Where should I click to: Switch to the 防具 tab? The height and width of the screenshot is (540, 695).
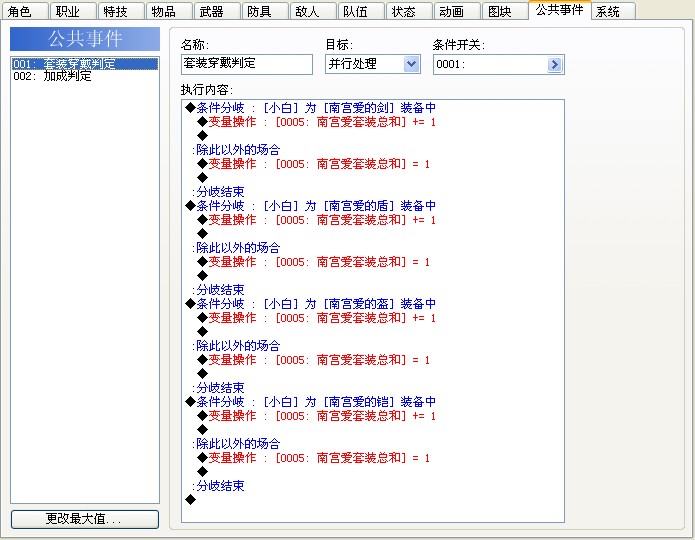(265, 11)
